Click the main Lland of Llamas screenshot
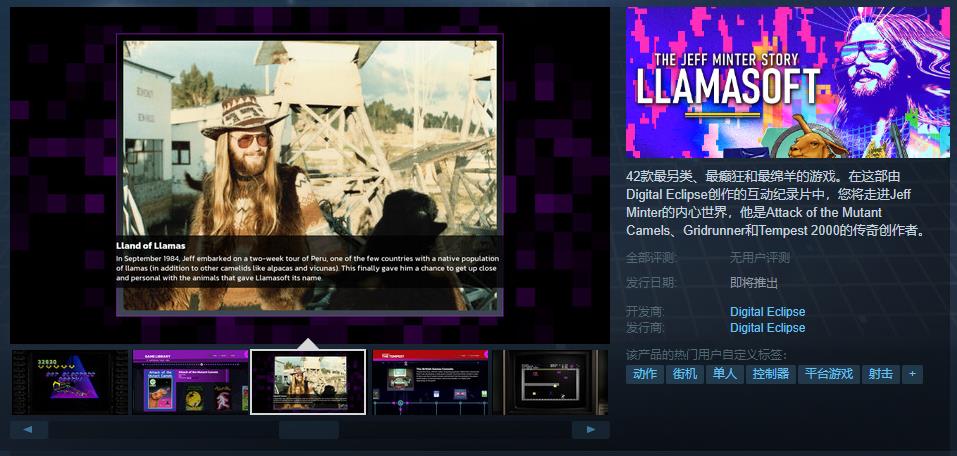Screen dimensions: 957x456 click(310, 175)
